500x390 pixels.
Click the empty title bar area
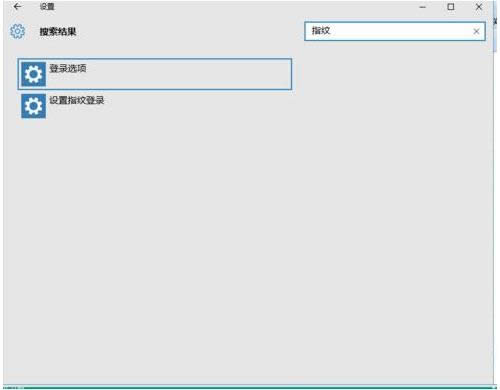point(233,7)
